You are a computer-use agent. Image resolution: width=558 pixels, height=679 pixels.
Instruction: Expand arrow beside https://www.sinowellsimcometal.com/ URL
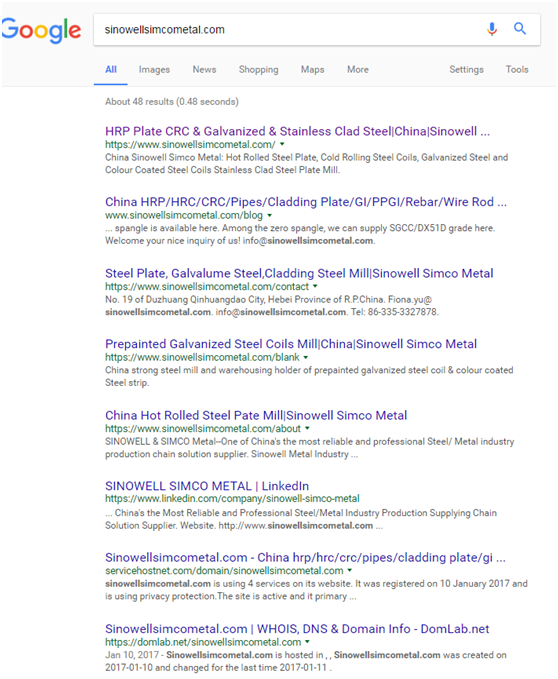[x=282, y=144]
